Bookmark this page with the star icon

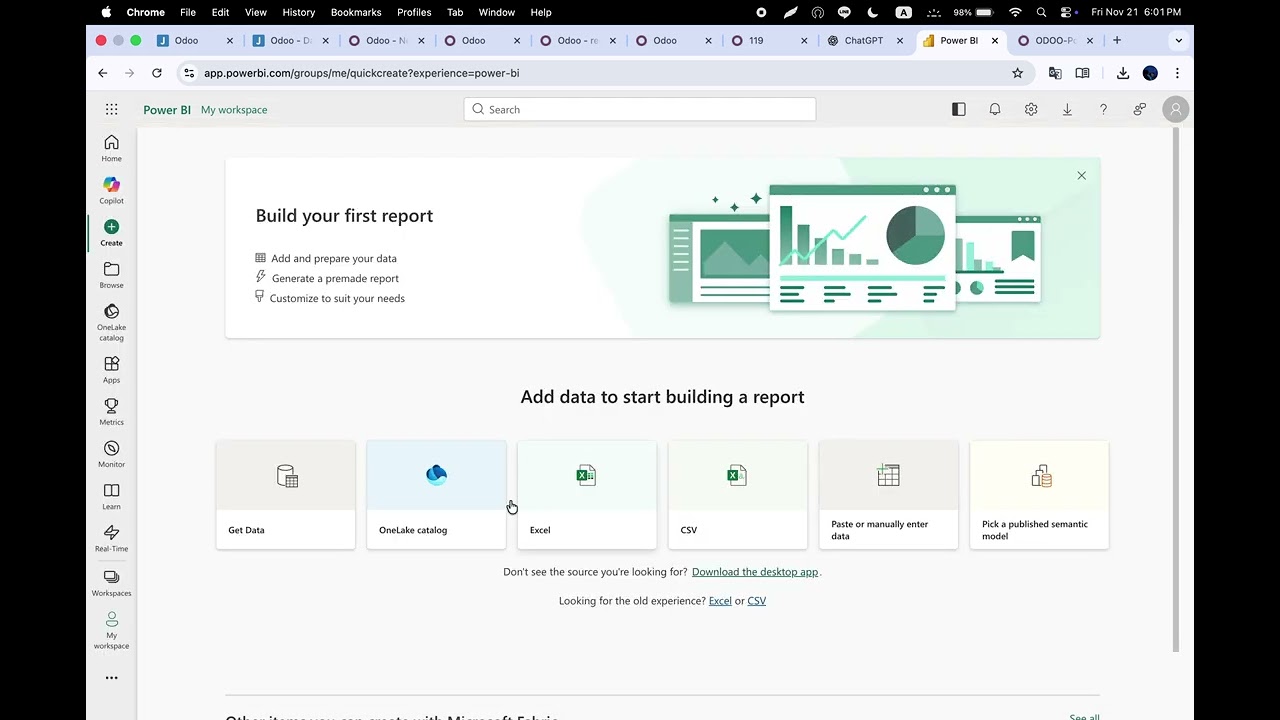click(x=1017, y=73)
